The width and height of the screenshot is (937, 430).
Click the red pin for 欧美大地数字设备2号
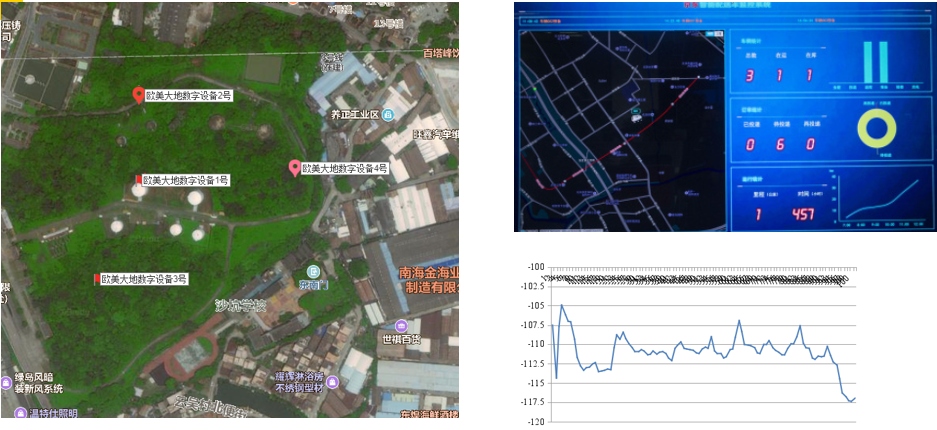point(139,95)
